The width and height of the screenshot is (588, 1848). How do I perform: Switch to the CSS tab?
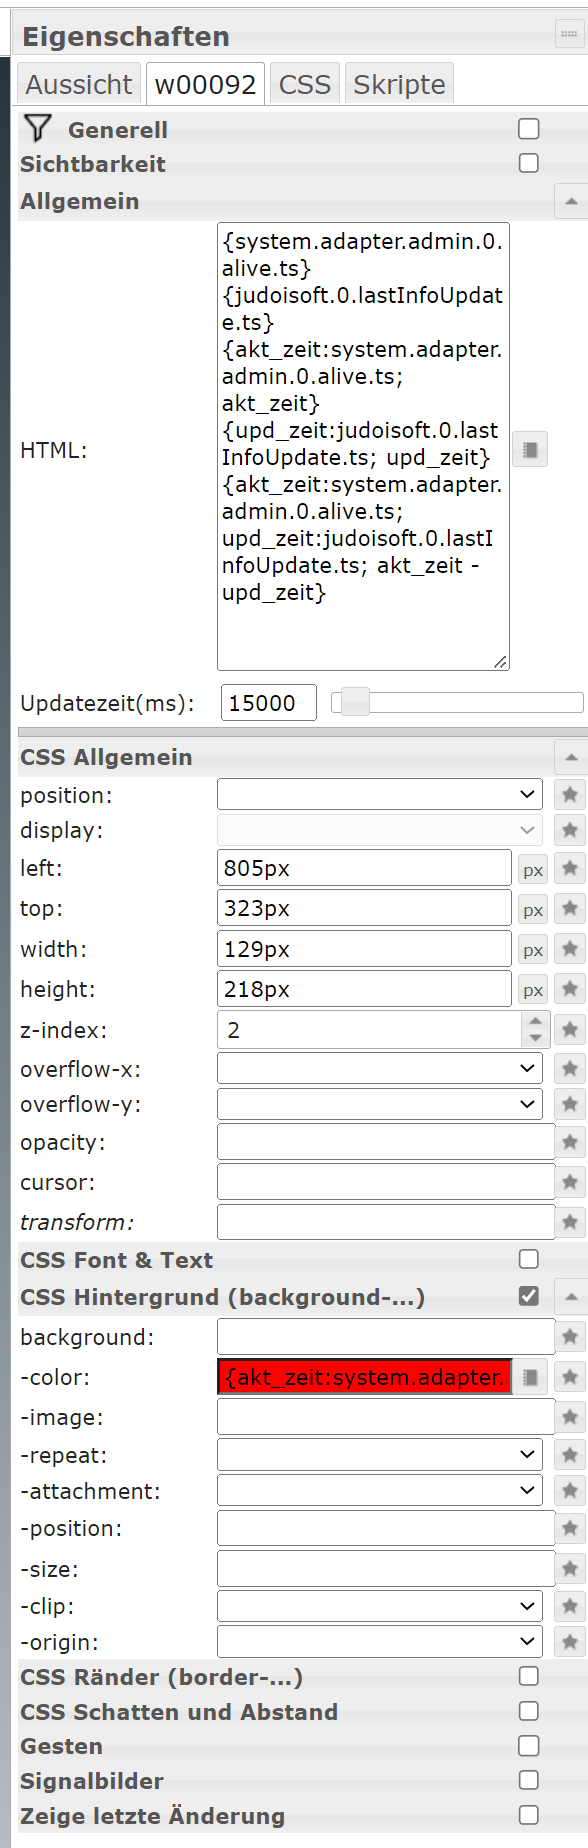[x=304, y=84]
